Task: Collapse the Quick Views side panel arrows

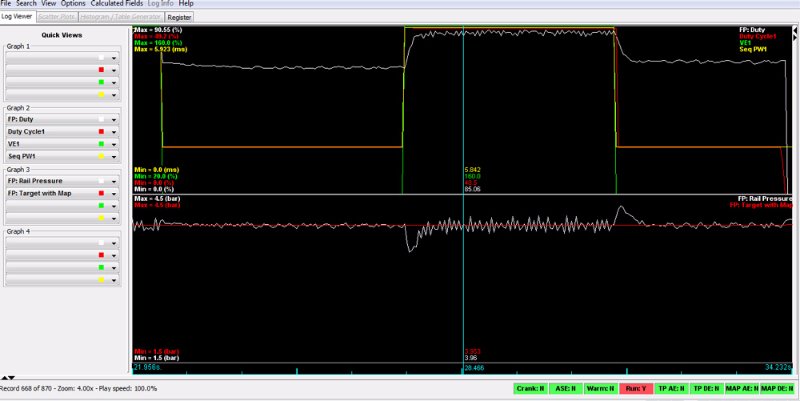Action: pyautogui.click(x=9, y=377)
